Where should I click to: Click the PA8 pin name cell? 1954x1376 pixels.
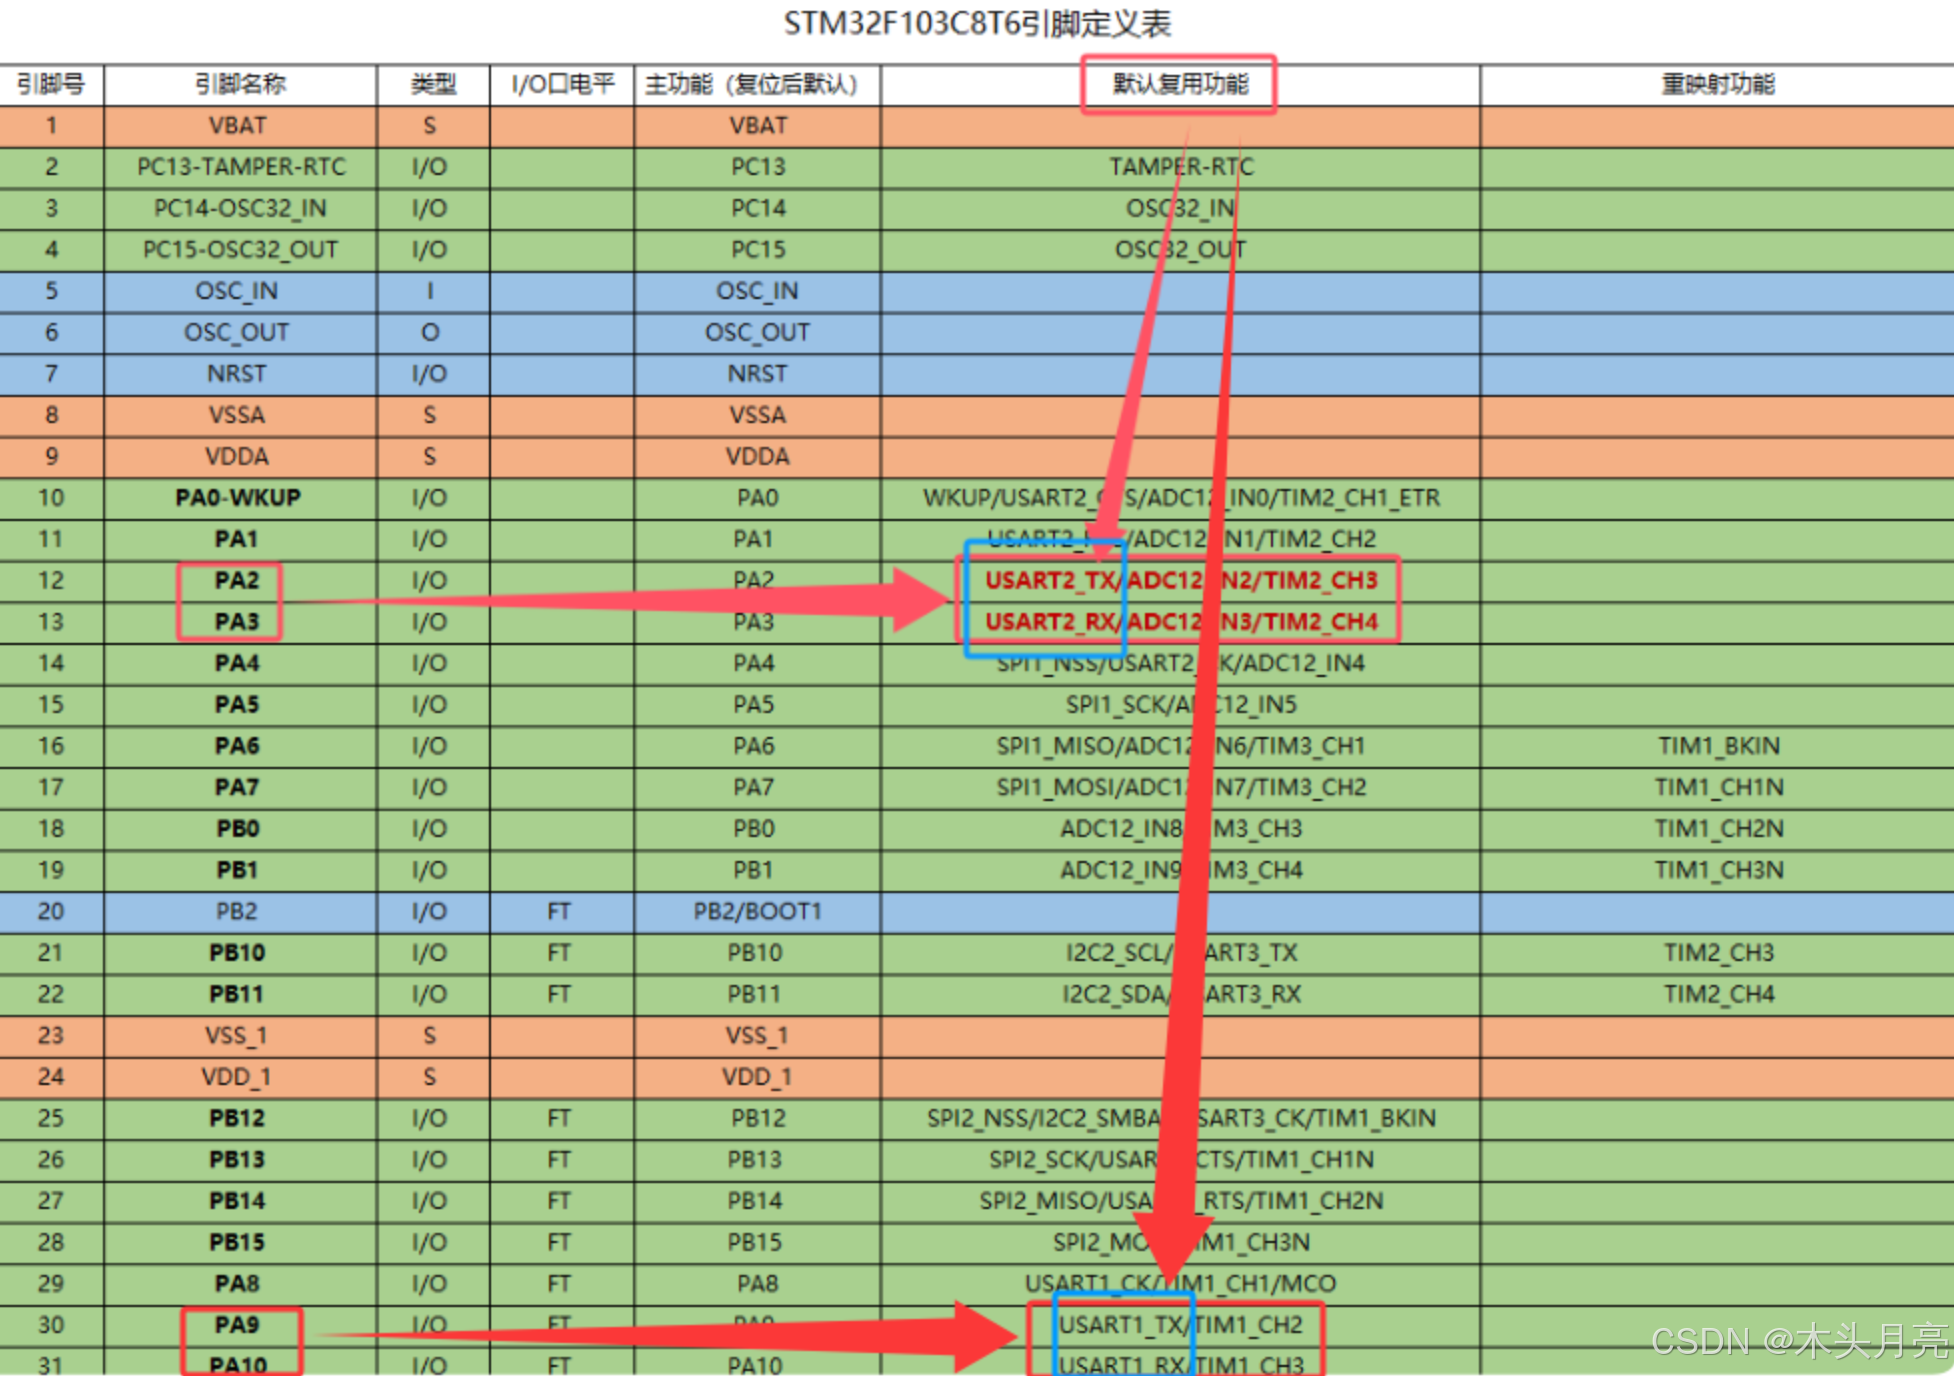click(x=240, y=1284)
